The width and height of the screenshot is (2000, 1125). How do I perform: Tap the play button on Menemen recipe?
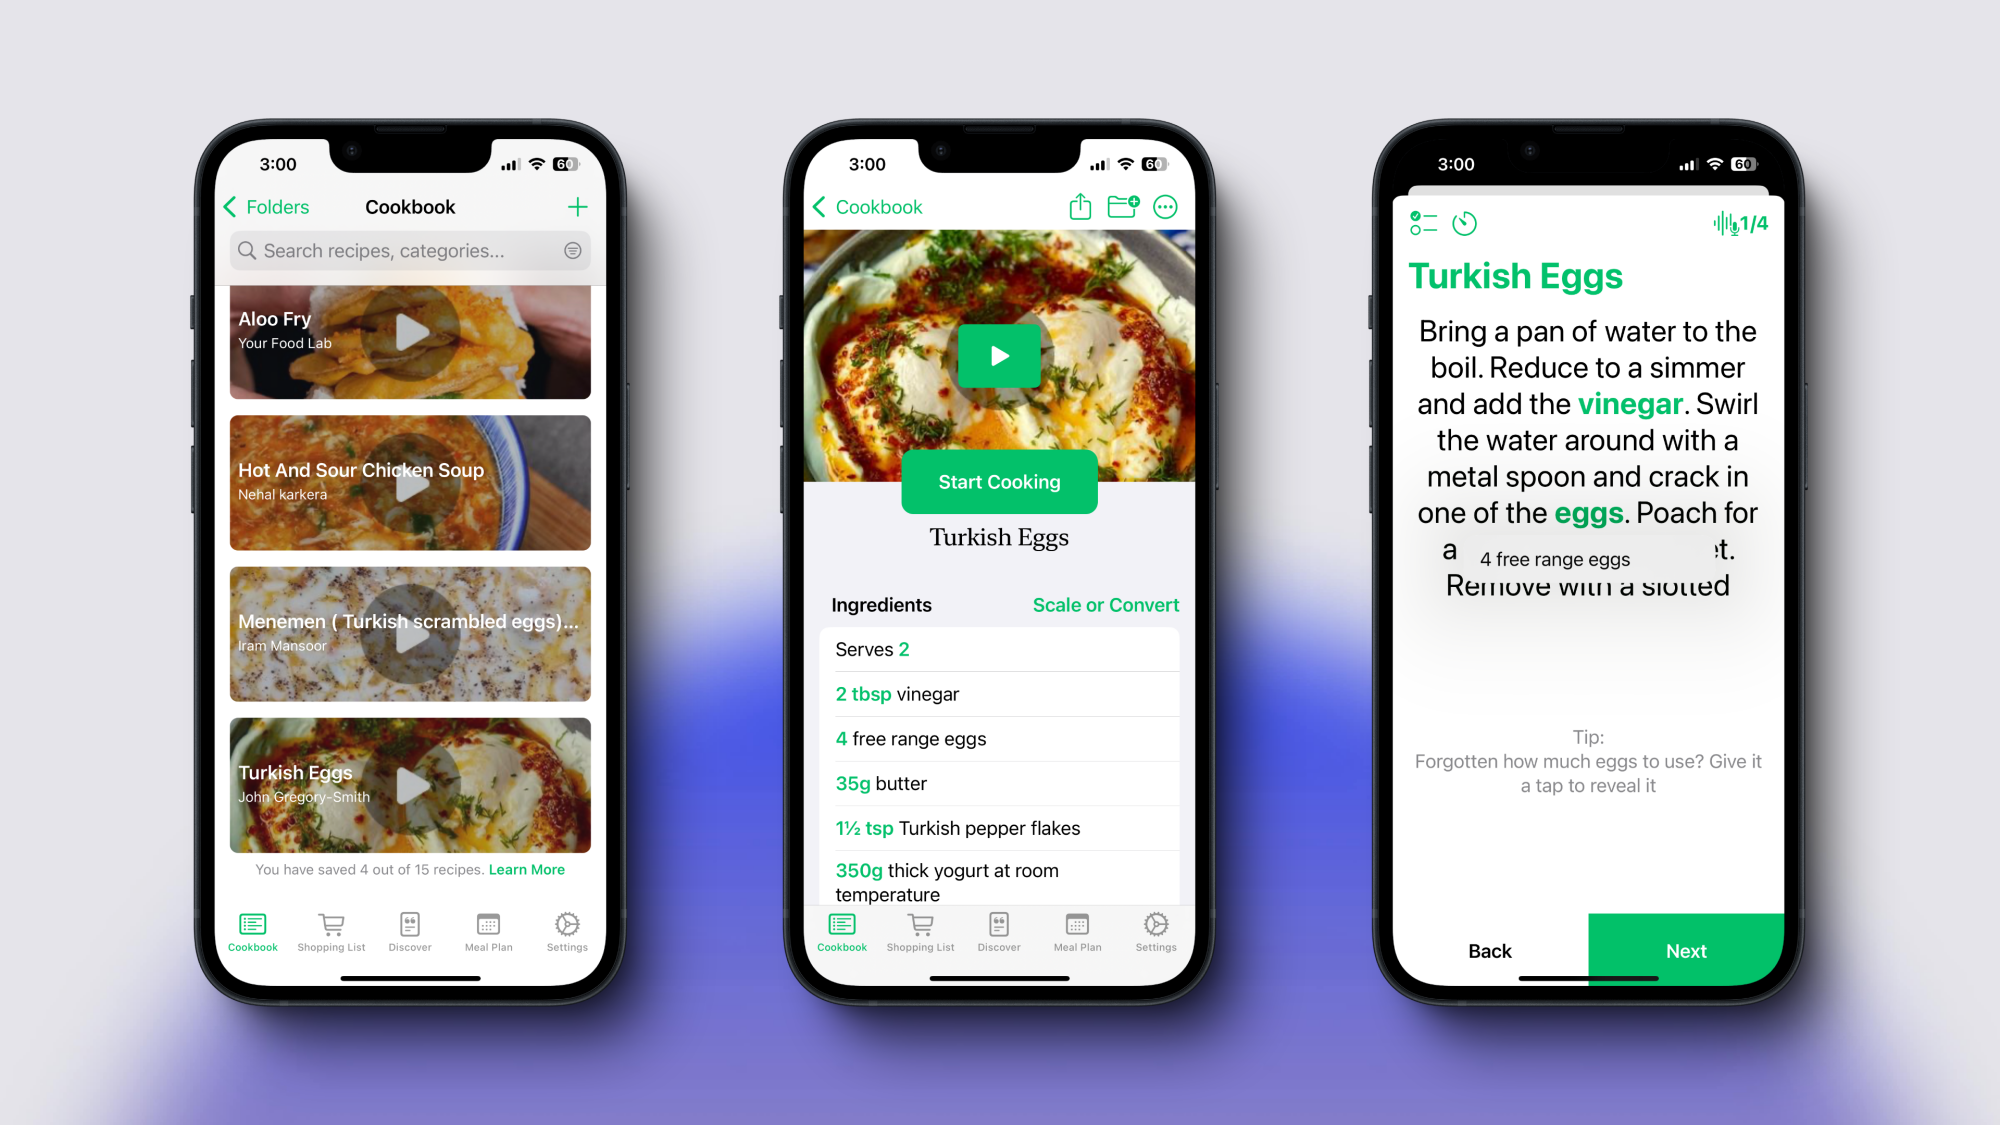[x=409, y=633]
